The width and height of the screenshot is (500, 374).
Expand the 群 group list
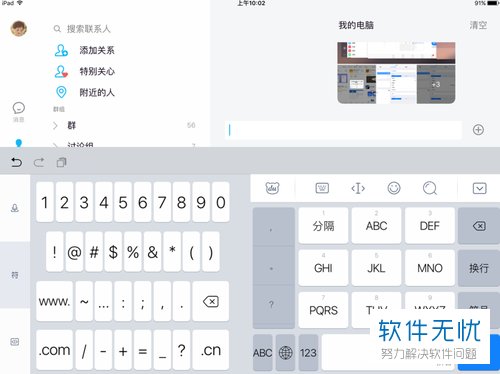coord(125,125)
